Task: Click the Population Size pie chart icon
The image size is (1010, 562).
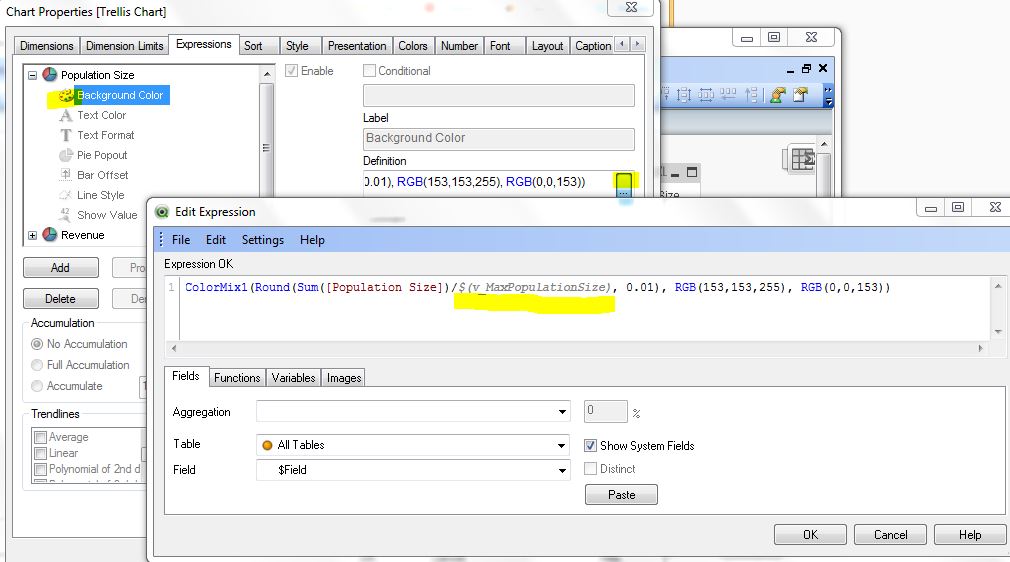Action: [x=50, y=75]
